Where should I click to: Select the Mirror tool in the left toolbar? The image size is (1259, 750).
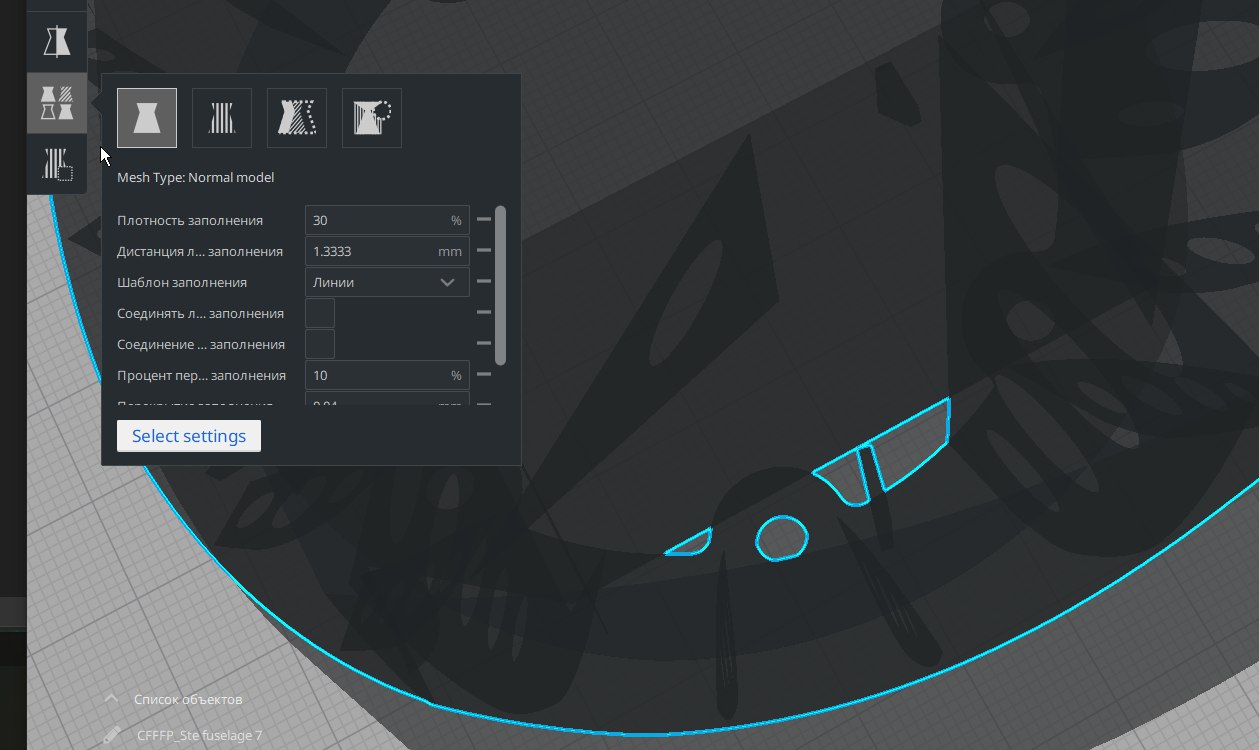click(57, 41)
